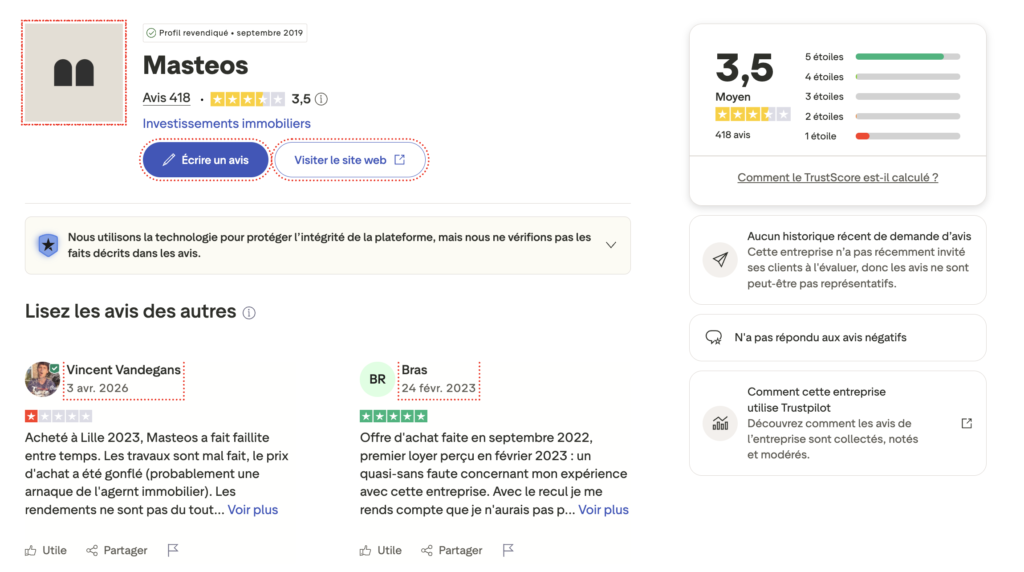This screenshot has width=1024, height=572.
Task: Flag Bras' review
Action: (x=507, y=550)
